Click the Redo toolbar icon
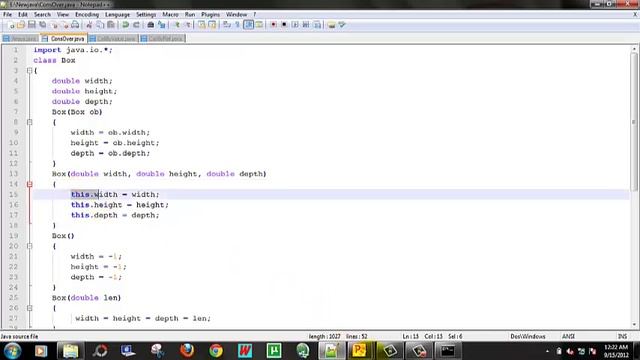 [x=136, y=25]
